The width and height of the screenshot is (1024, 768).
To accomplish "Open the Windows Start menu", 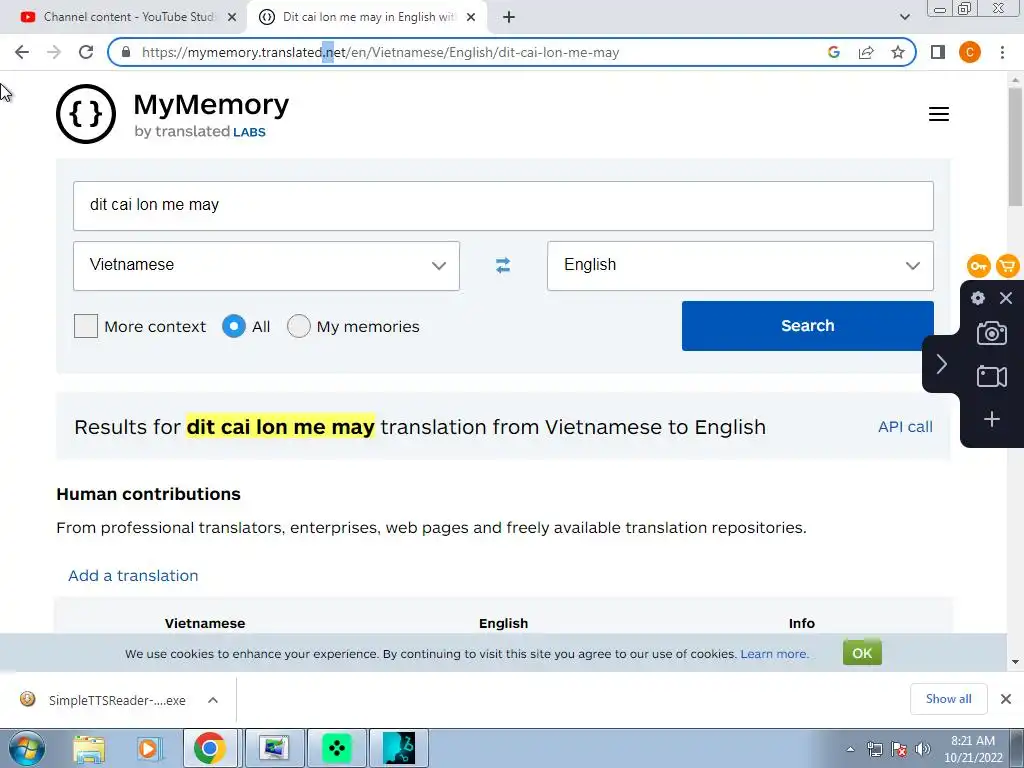I will pyautogui.click(x=27, y=748).
